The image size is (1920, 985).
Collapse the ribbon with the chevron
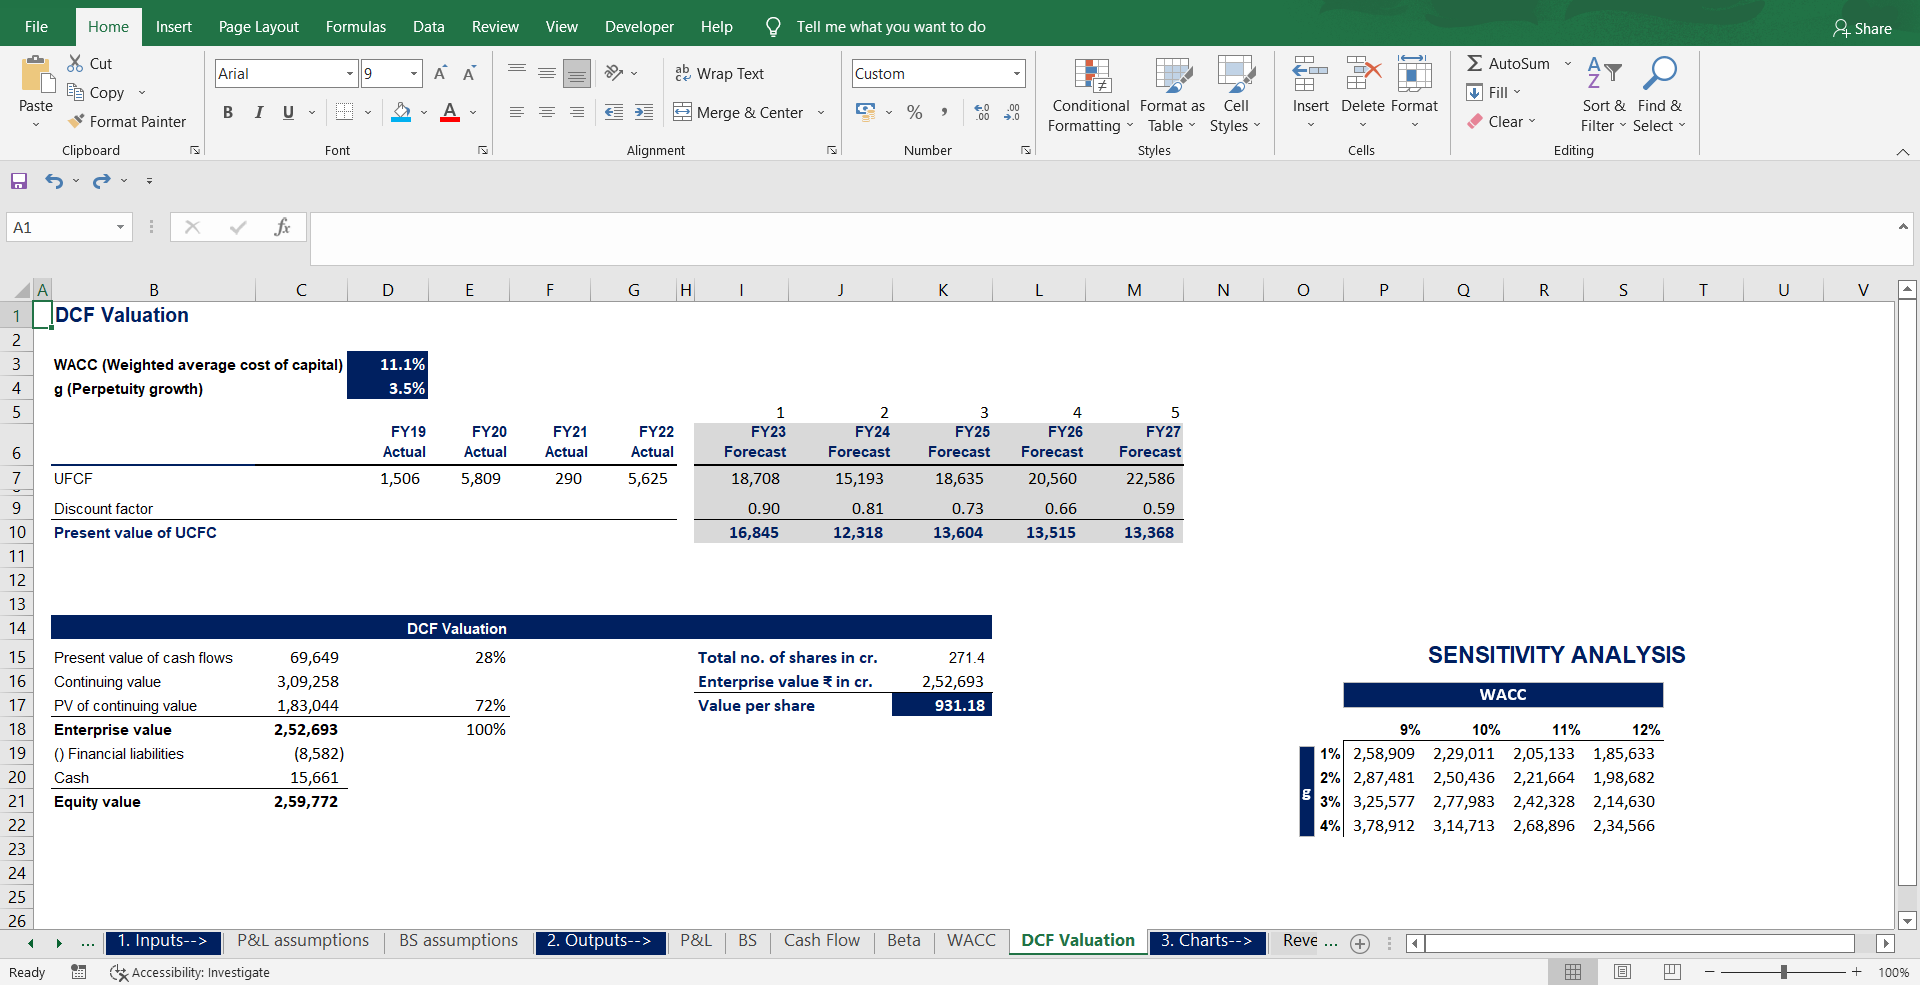(1902, 152)
